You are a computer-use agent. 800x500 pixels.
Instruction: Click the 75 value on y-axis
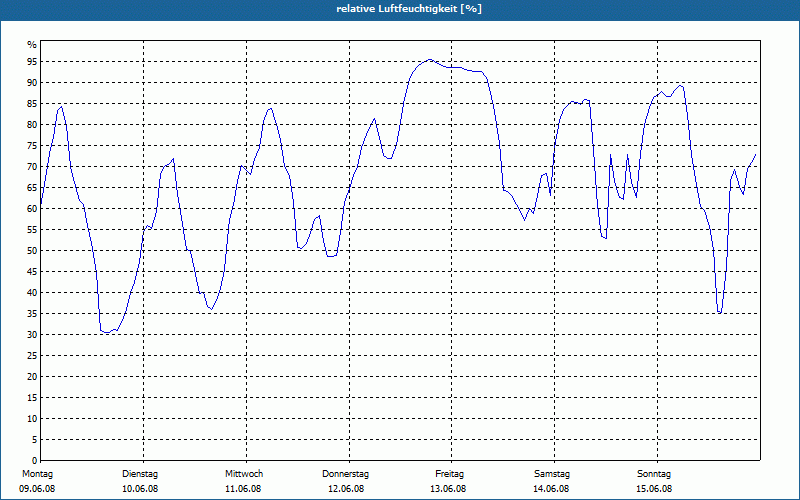click(x=32, y=146)
